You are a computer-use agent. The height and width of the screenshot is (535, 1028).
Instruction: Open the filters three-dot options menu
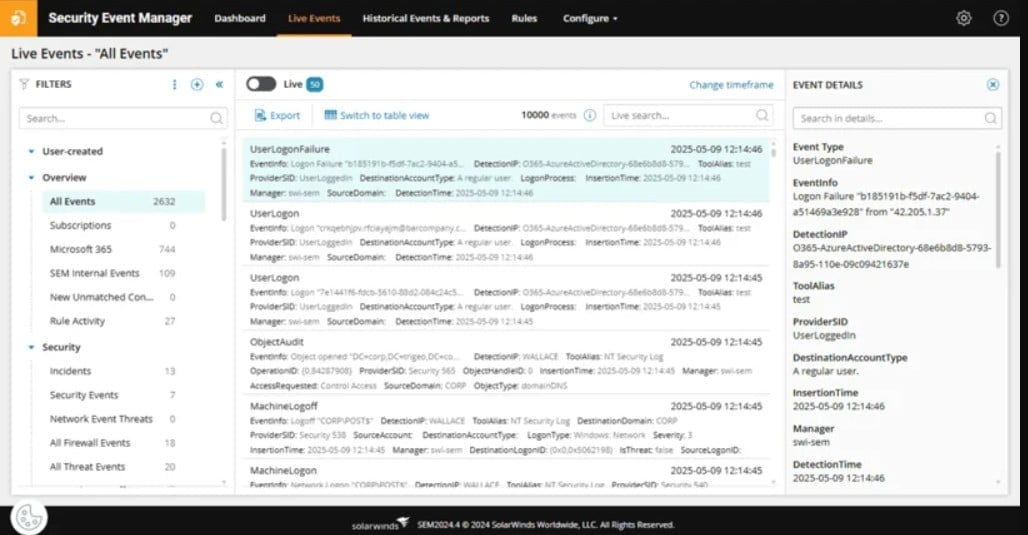point(174,85)
